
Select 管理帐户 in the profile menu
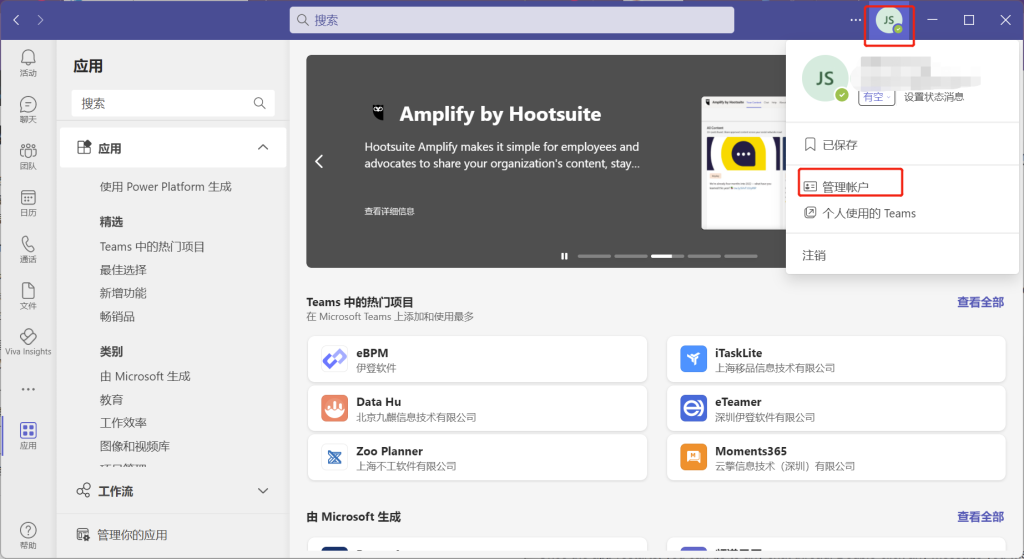pyautogui.click(x=845, y=187)
